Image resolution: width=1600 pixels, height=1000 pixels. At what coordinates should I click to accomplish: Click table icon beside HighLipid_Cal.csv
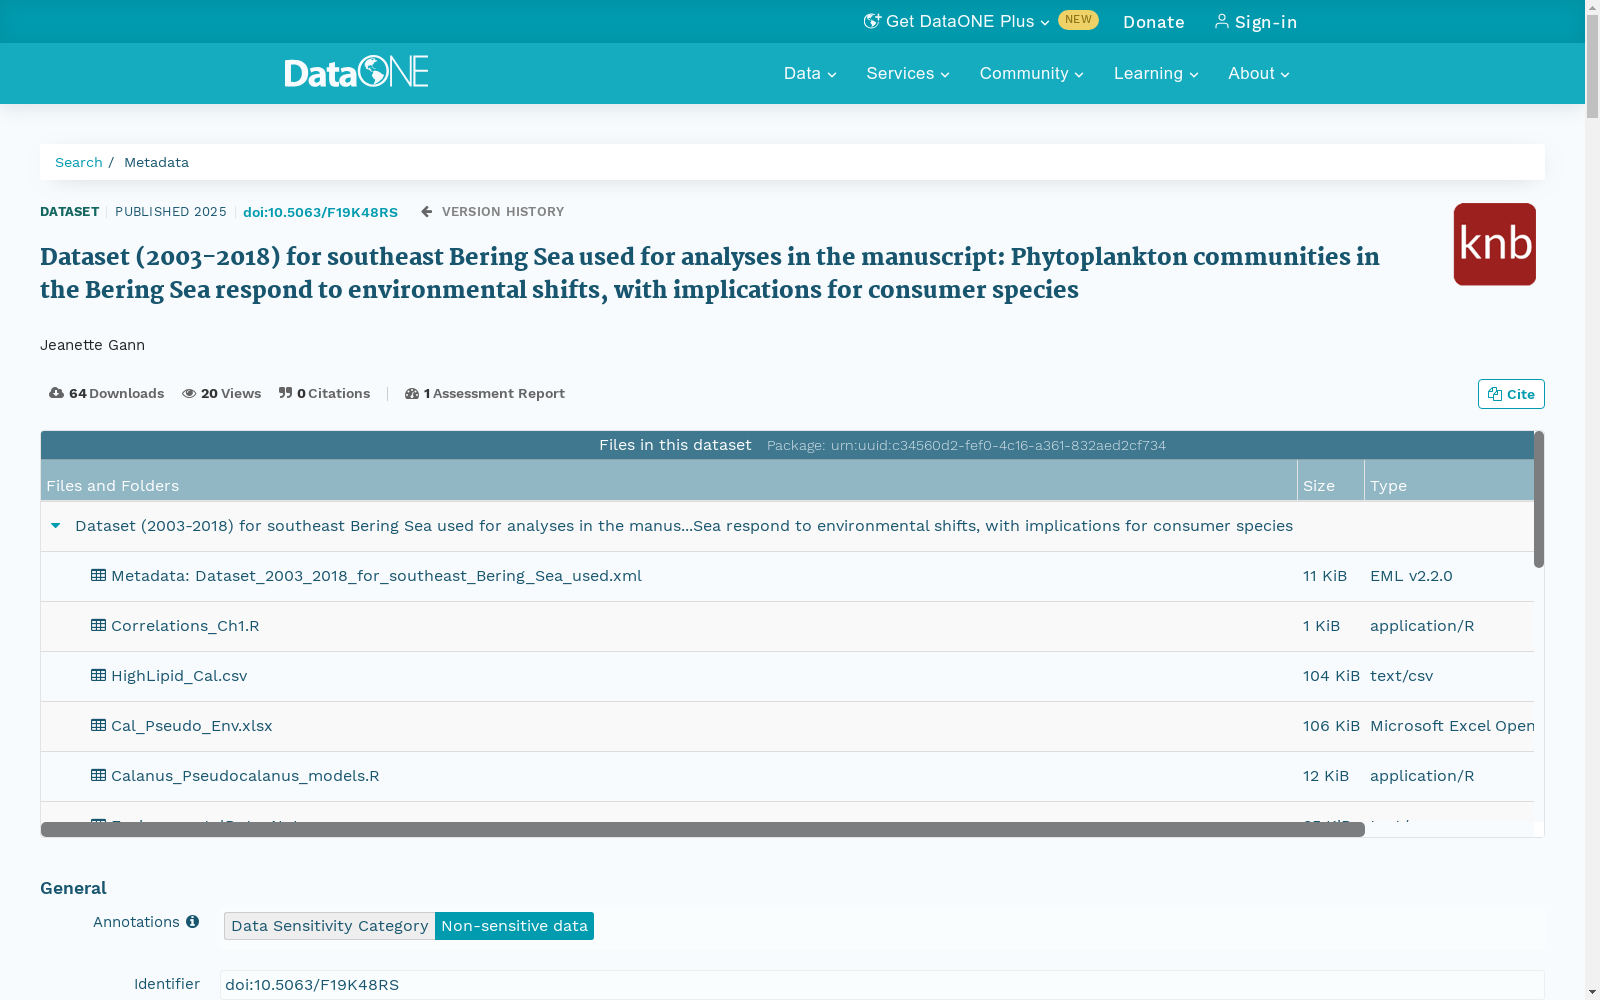[x=98, y=675]
